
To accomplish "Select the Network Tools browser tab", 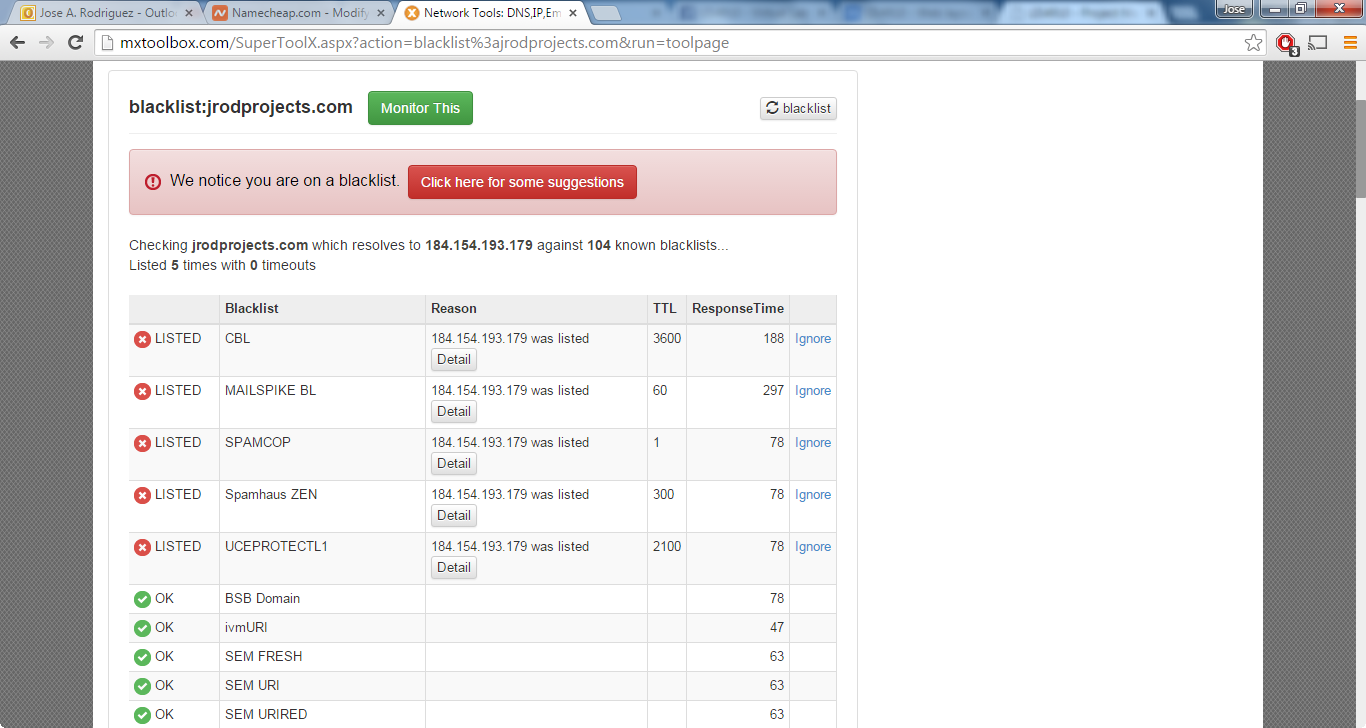I will [x=490, y=14].
